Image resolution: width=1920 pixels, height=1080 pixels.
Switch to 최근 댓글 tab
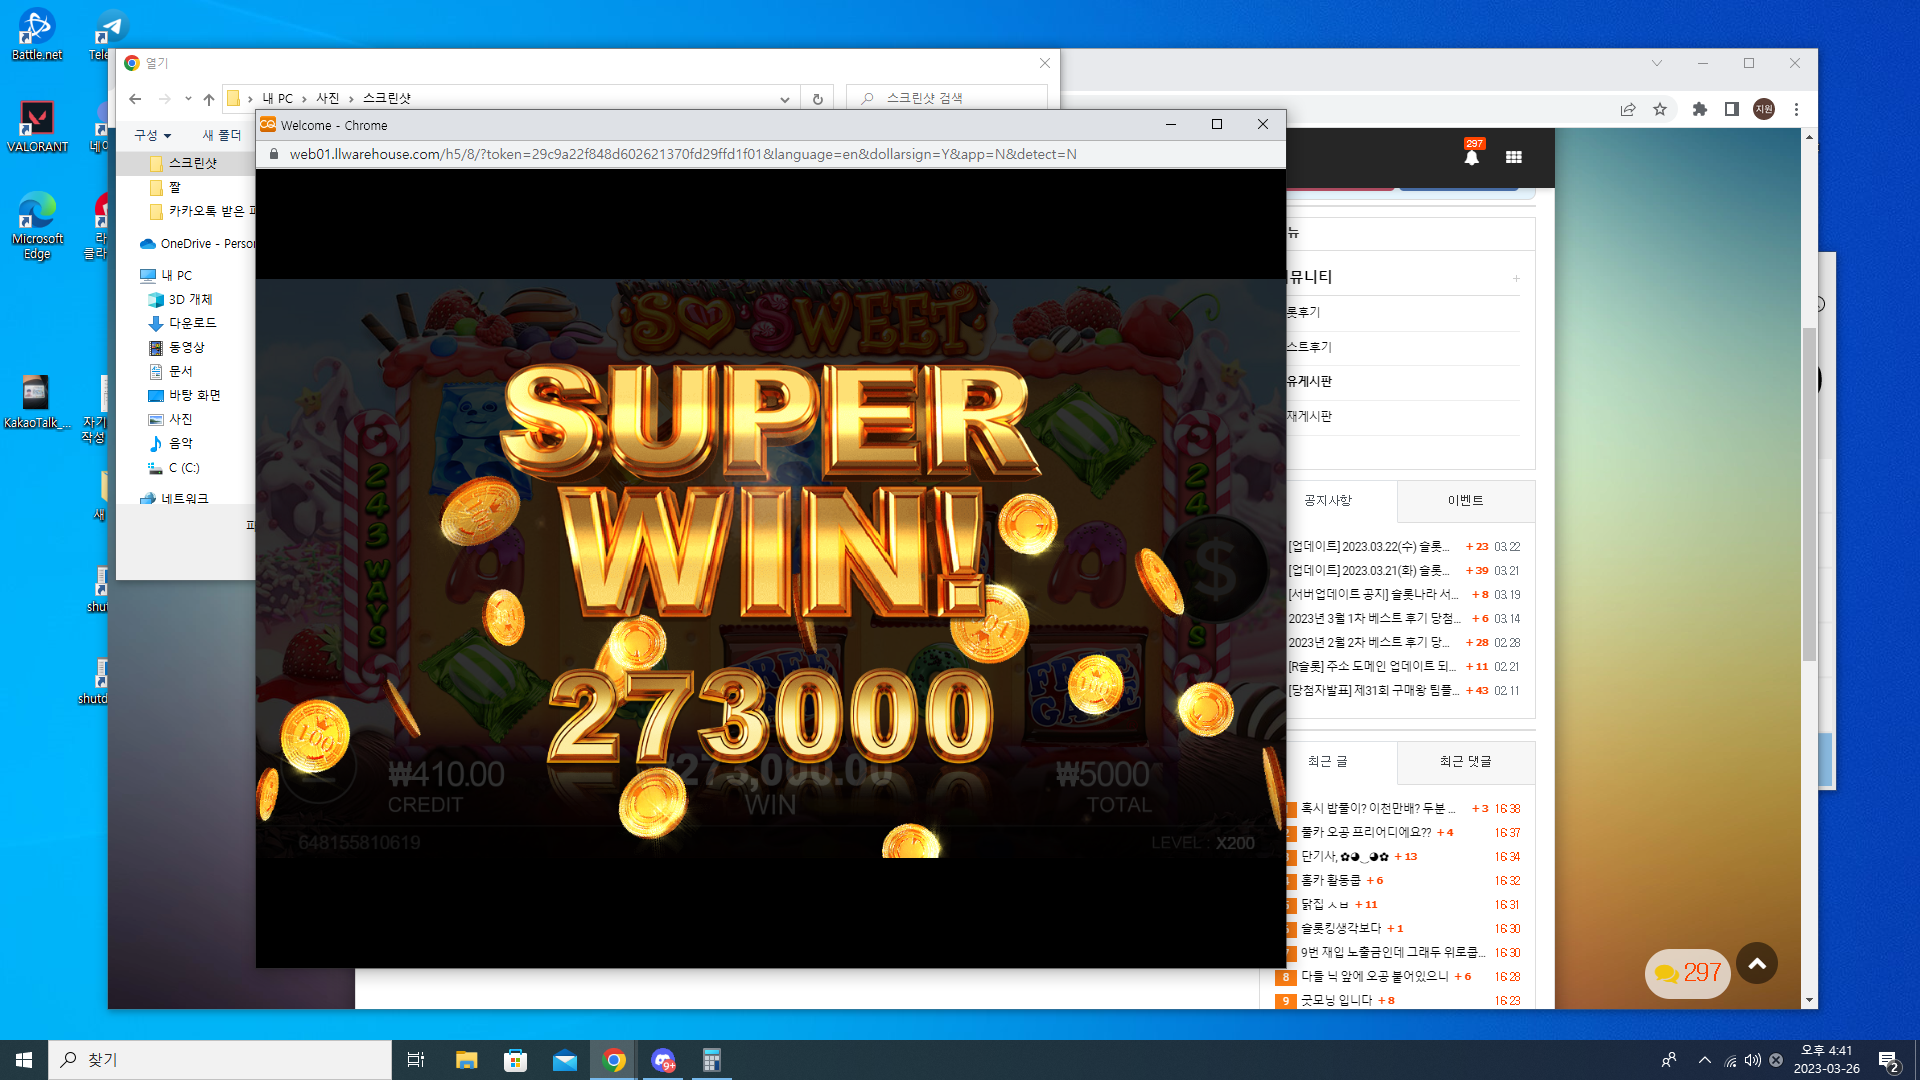[1466, 762]
